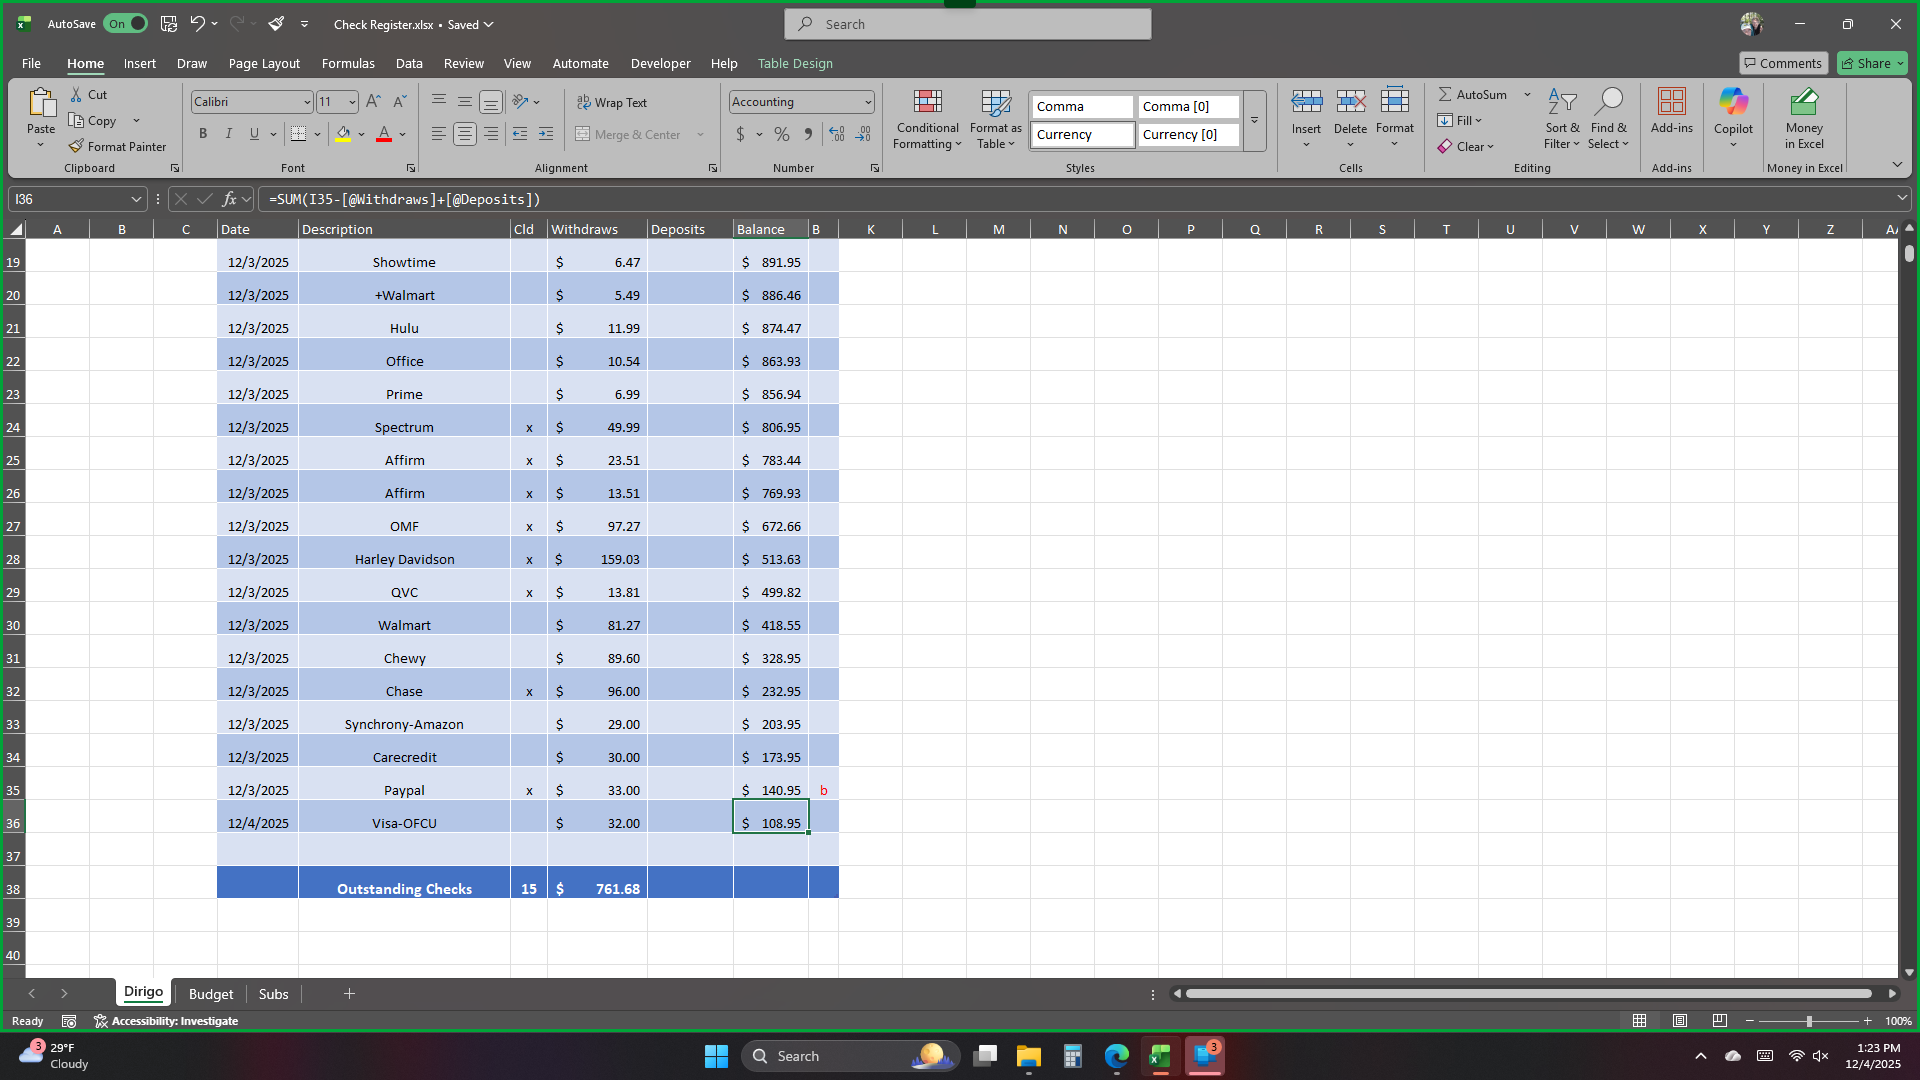1920x1080 pixels.
Task: Switch to the Formulas ribbon tab
Action: pos(348,63)
